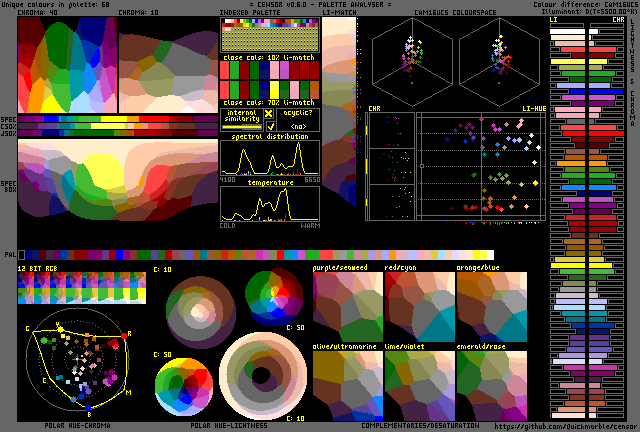Open the Chroma 10 colour map
Viewport: 640px width, 432px height.
[x=168, y=65]
